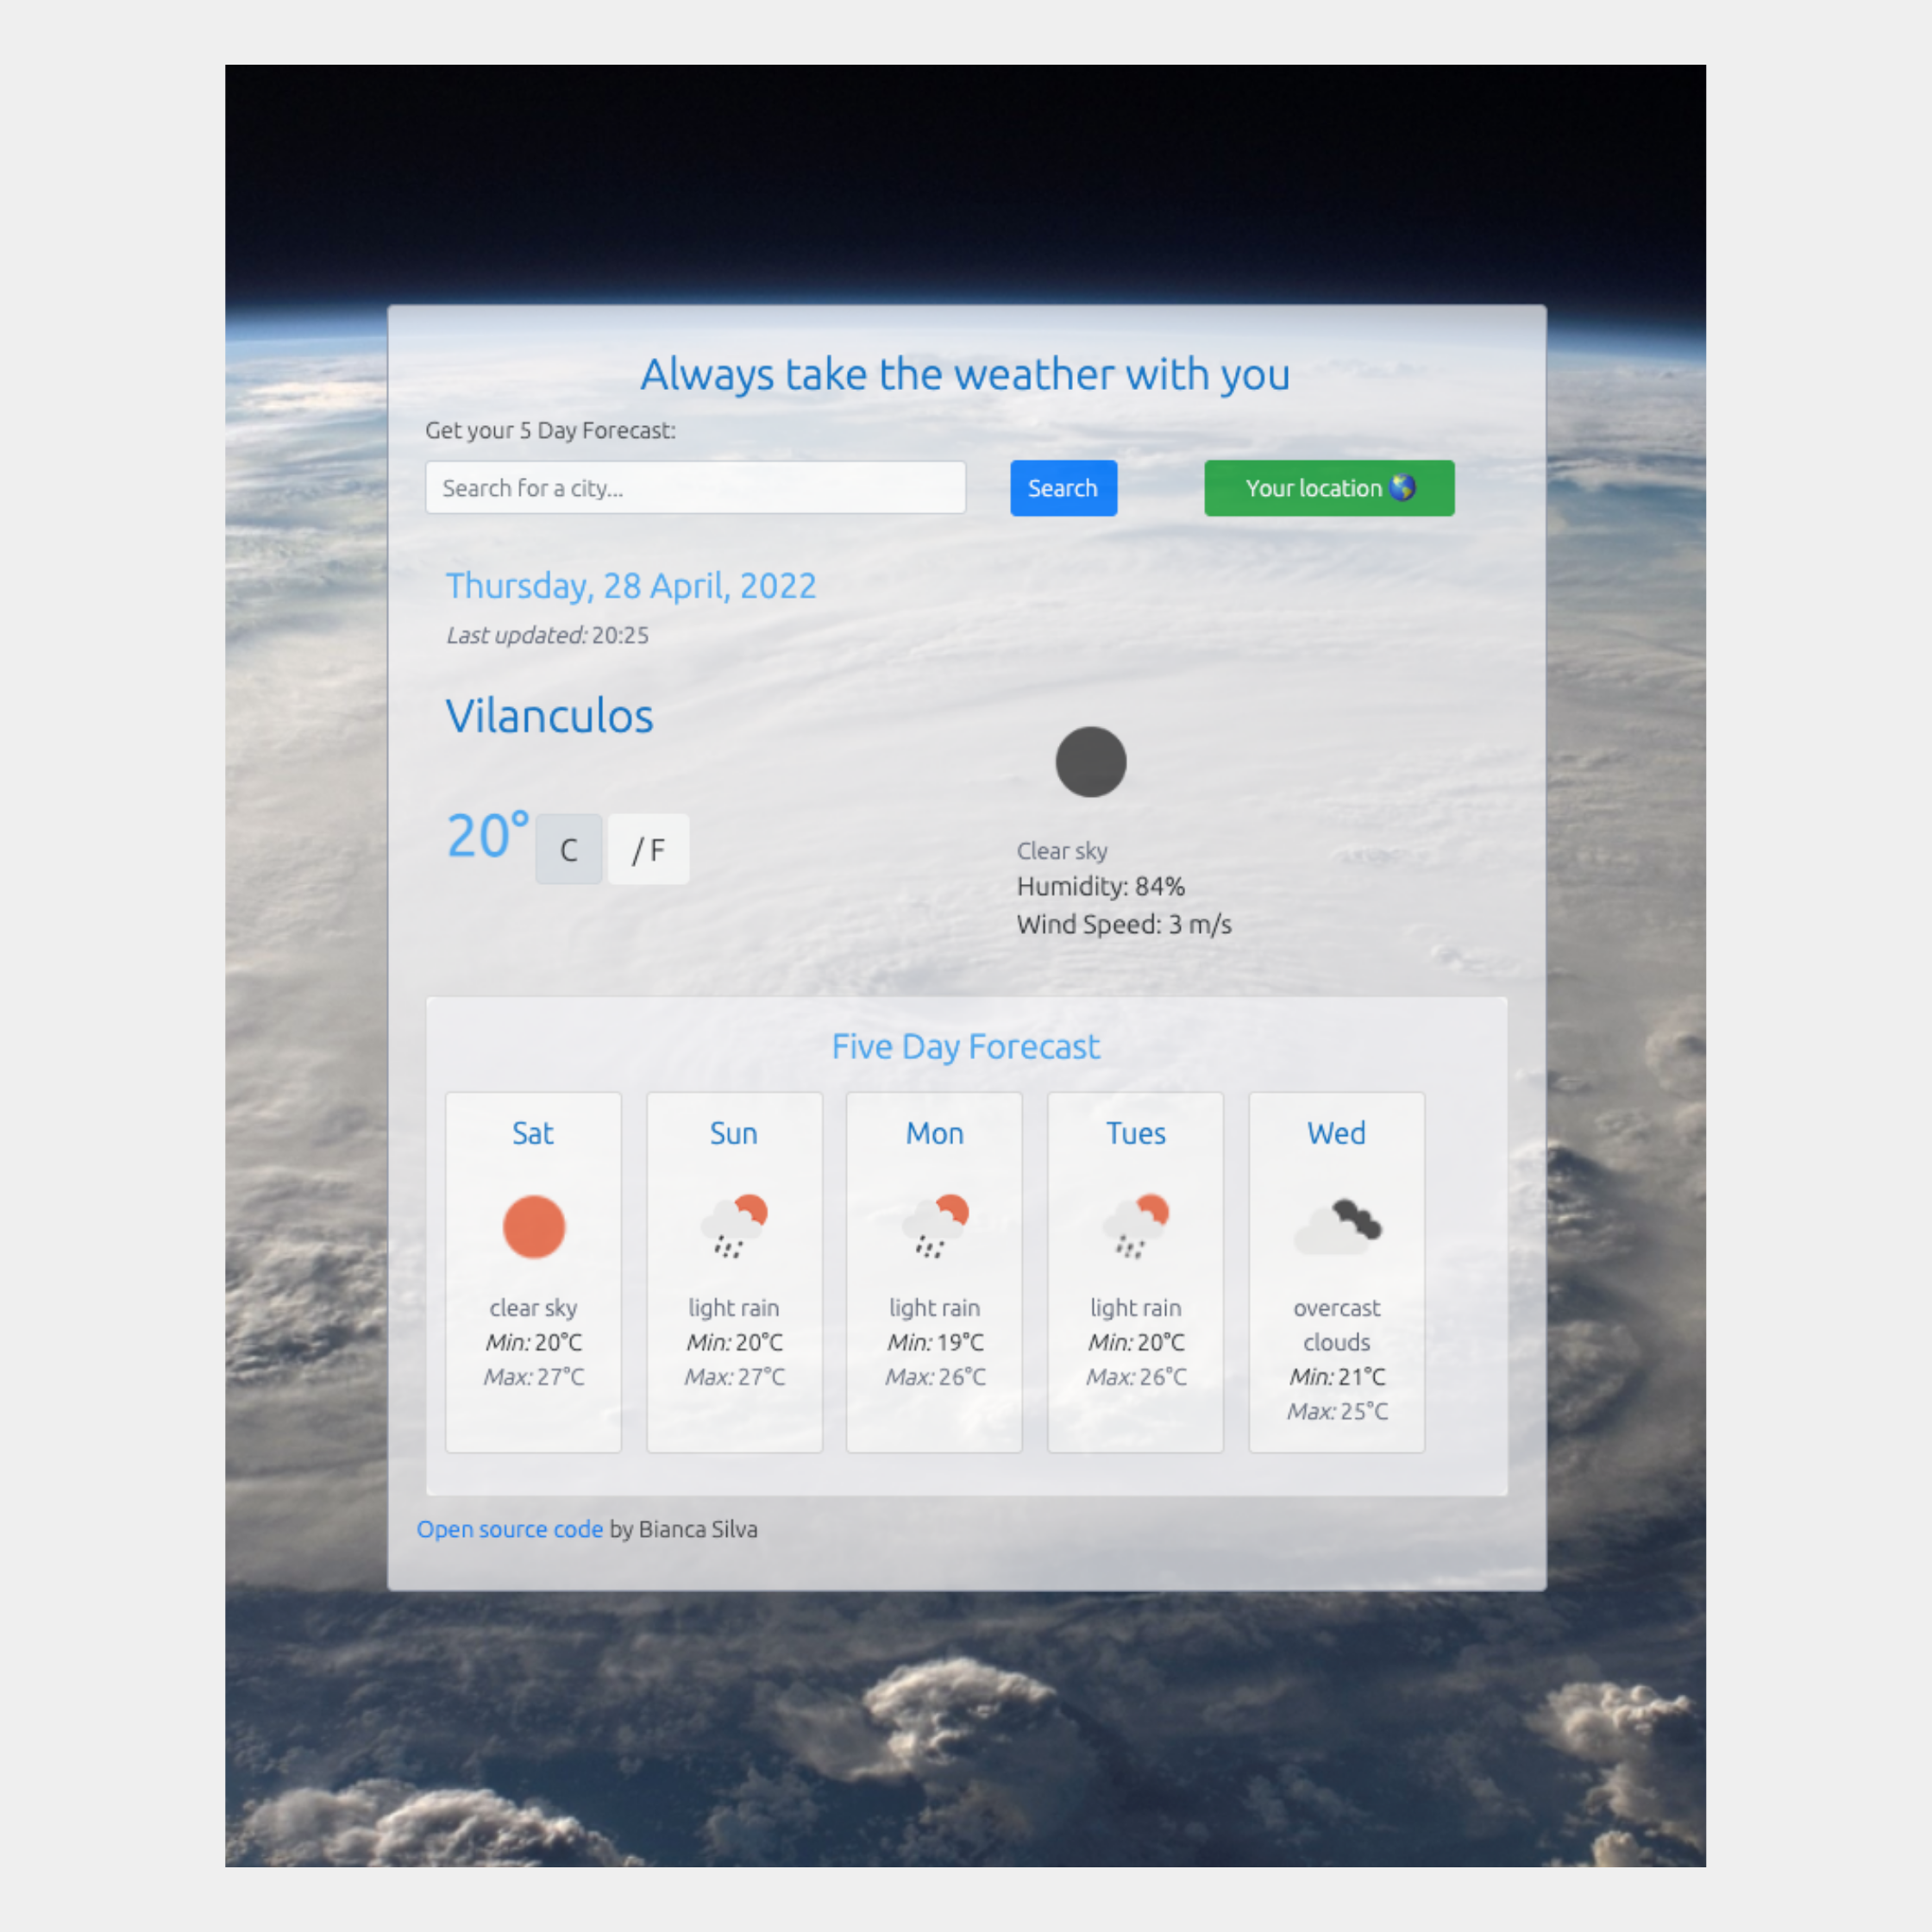1932x1932 pixels.
Task: Expand the Five Day Forecast section
Action: coord(966,1045)
